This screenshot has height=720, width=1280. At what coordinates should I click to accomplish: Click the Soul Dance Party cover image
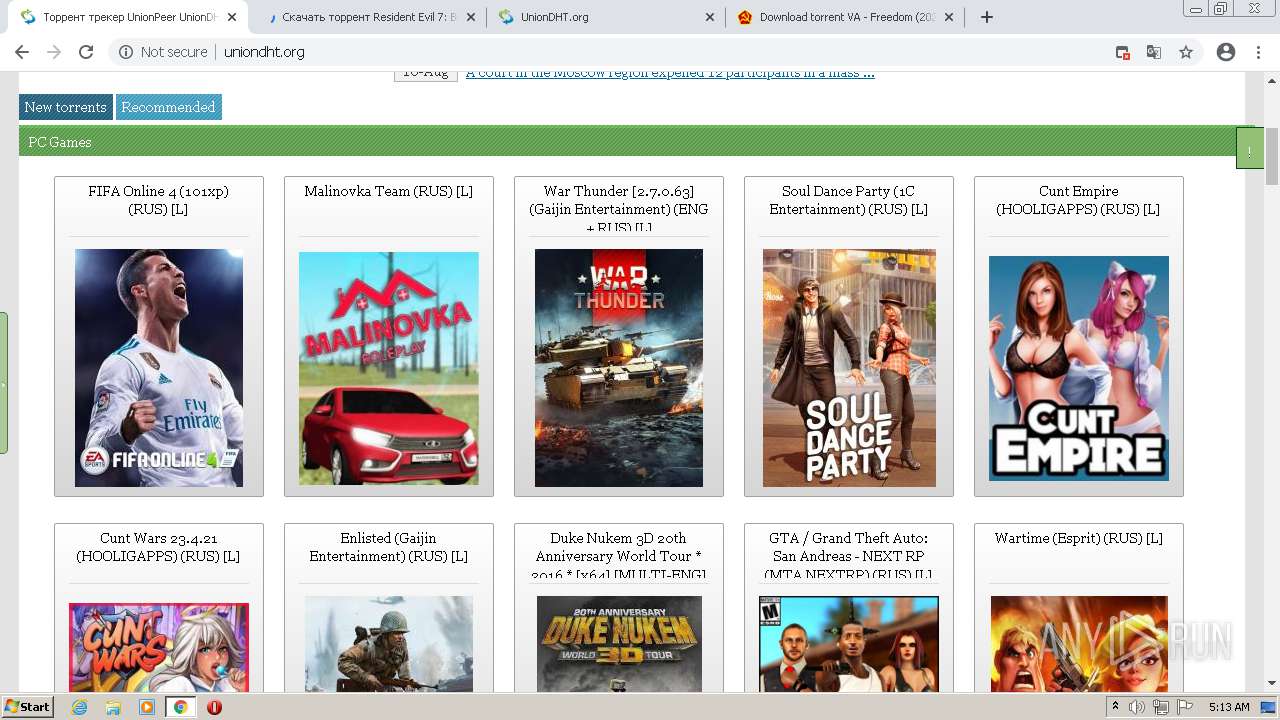pos(849,368)
